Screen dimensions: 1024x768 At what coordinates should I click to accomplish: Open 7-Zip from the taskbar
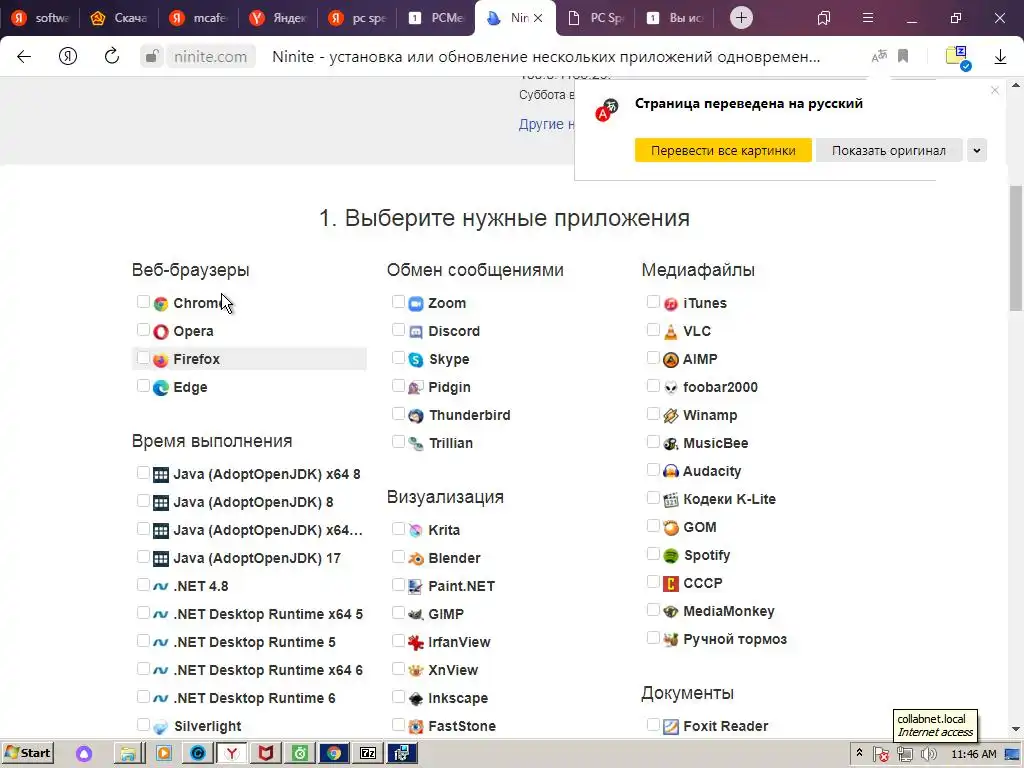[x=368, y=754]
